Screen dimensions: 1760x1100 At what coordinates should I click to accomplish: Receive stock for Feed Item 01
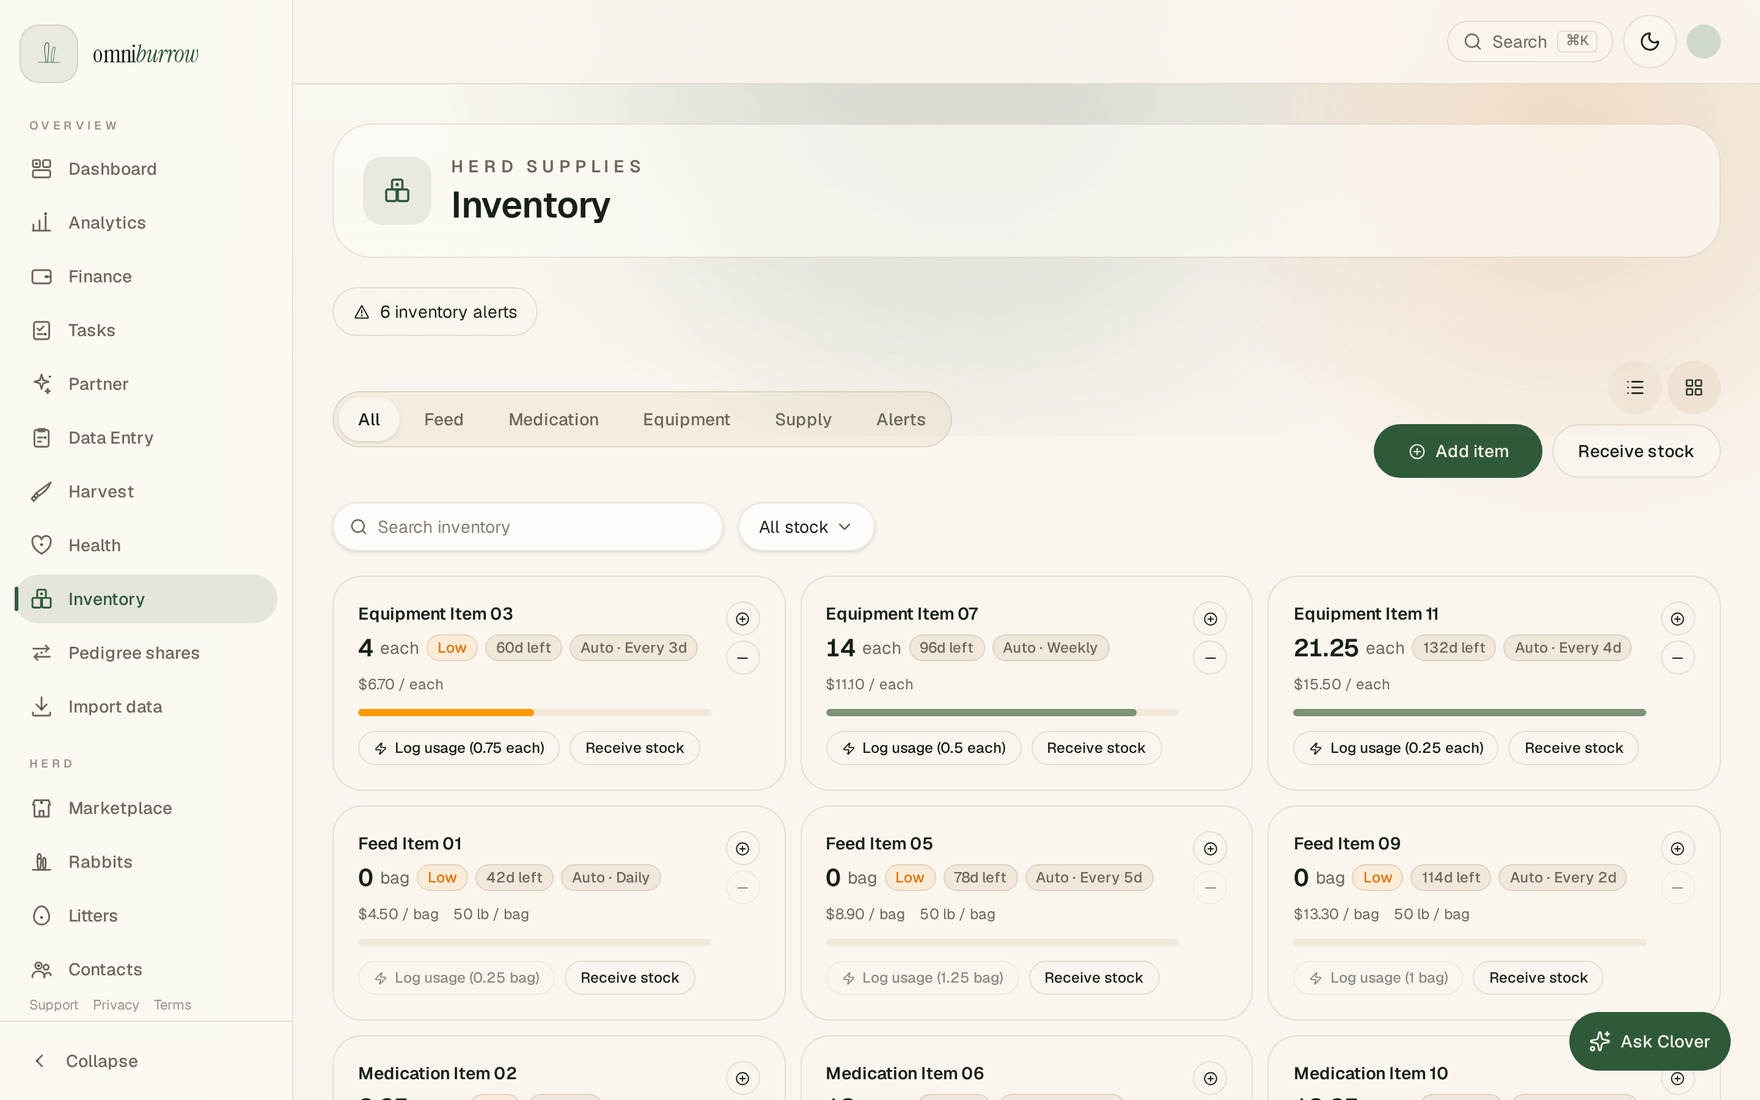pyautogui.click(x=630, y=978)
